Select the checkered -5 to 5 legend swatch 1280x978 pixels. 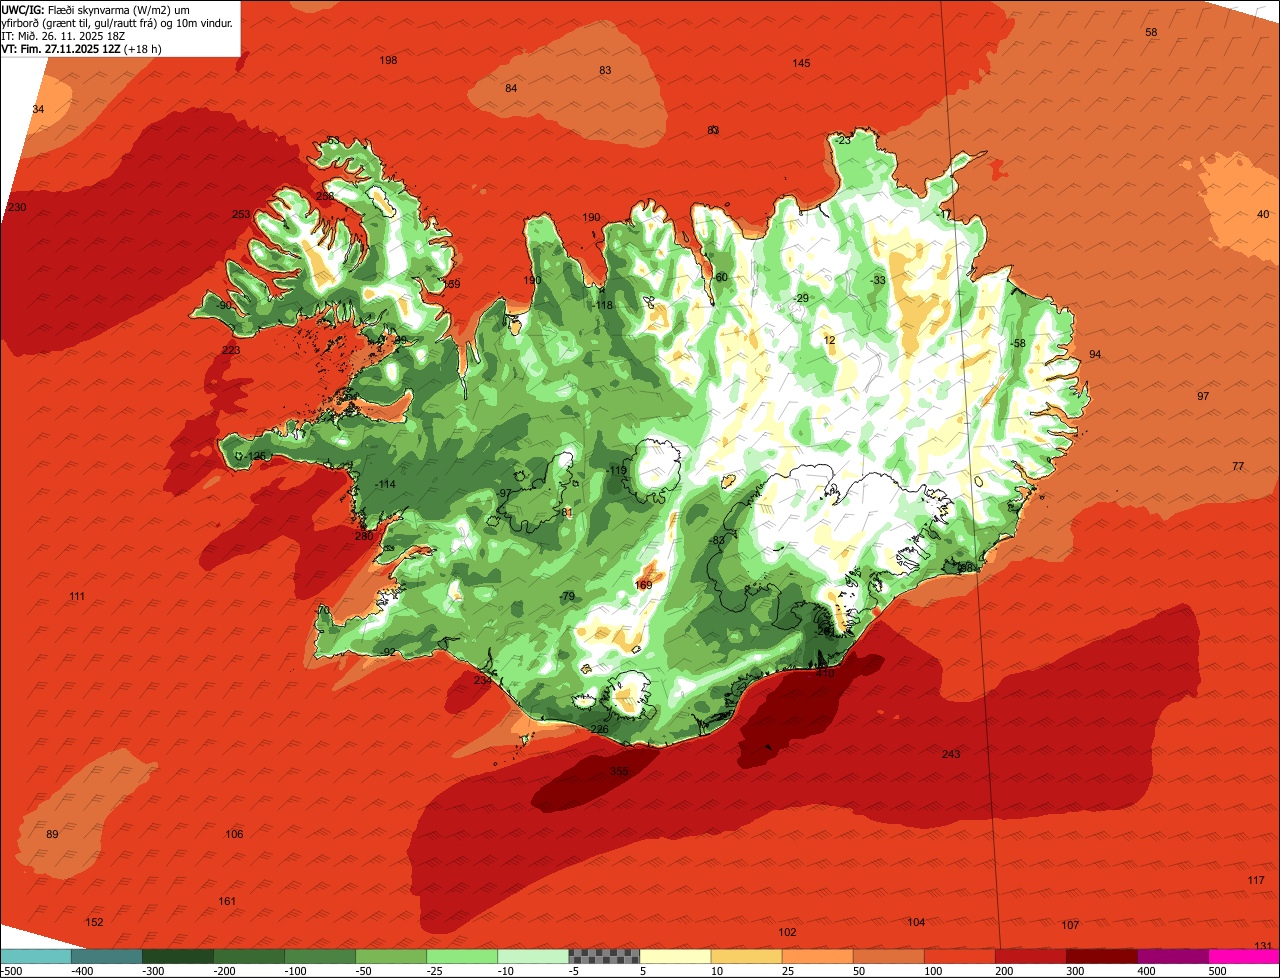pos(603,956)
